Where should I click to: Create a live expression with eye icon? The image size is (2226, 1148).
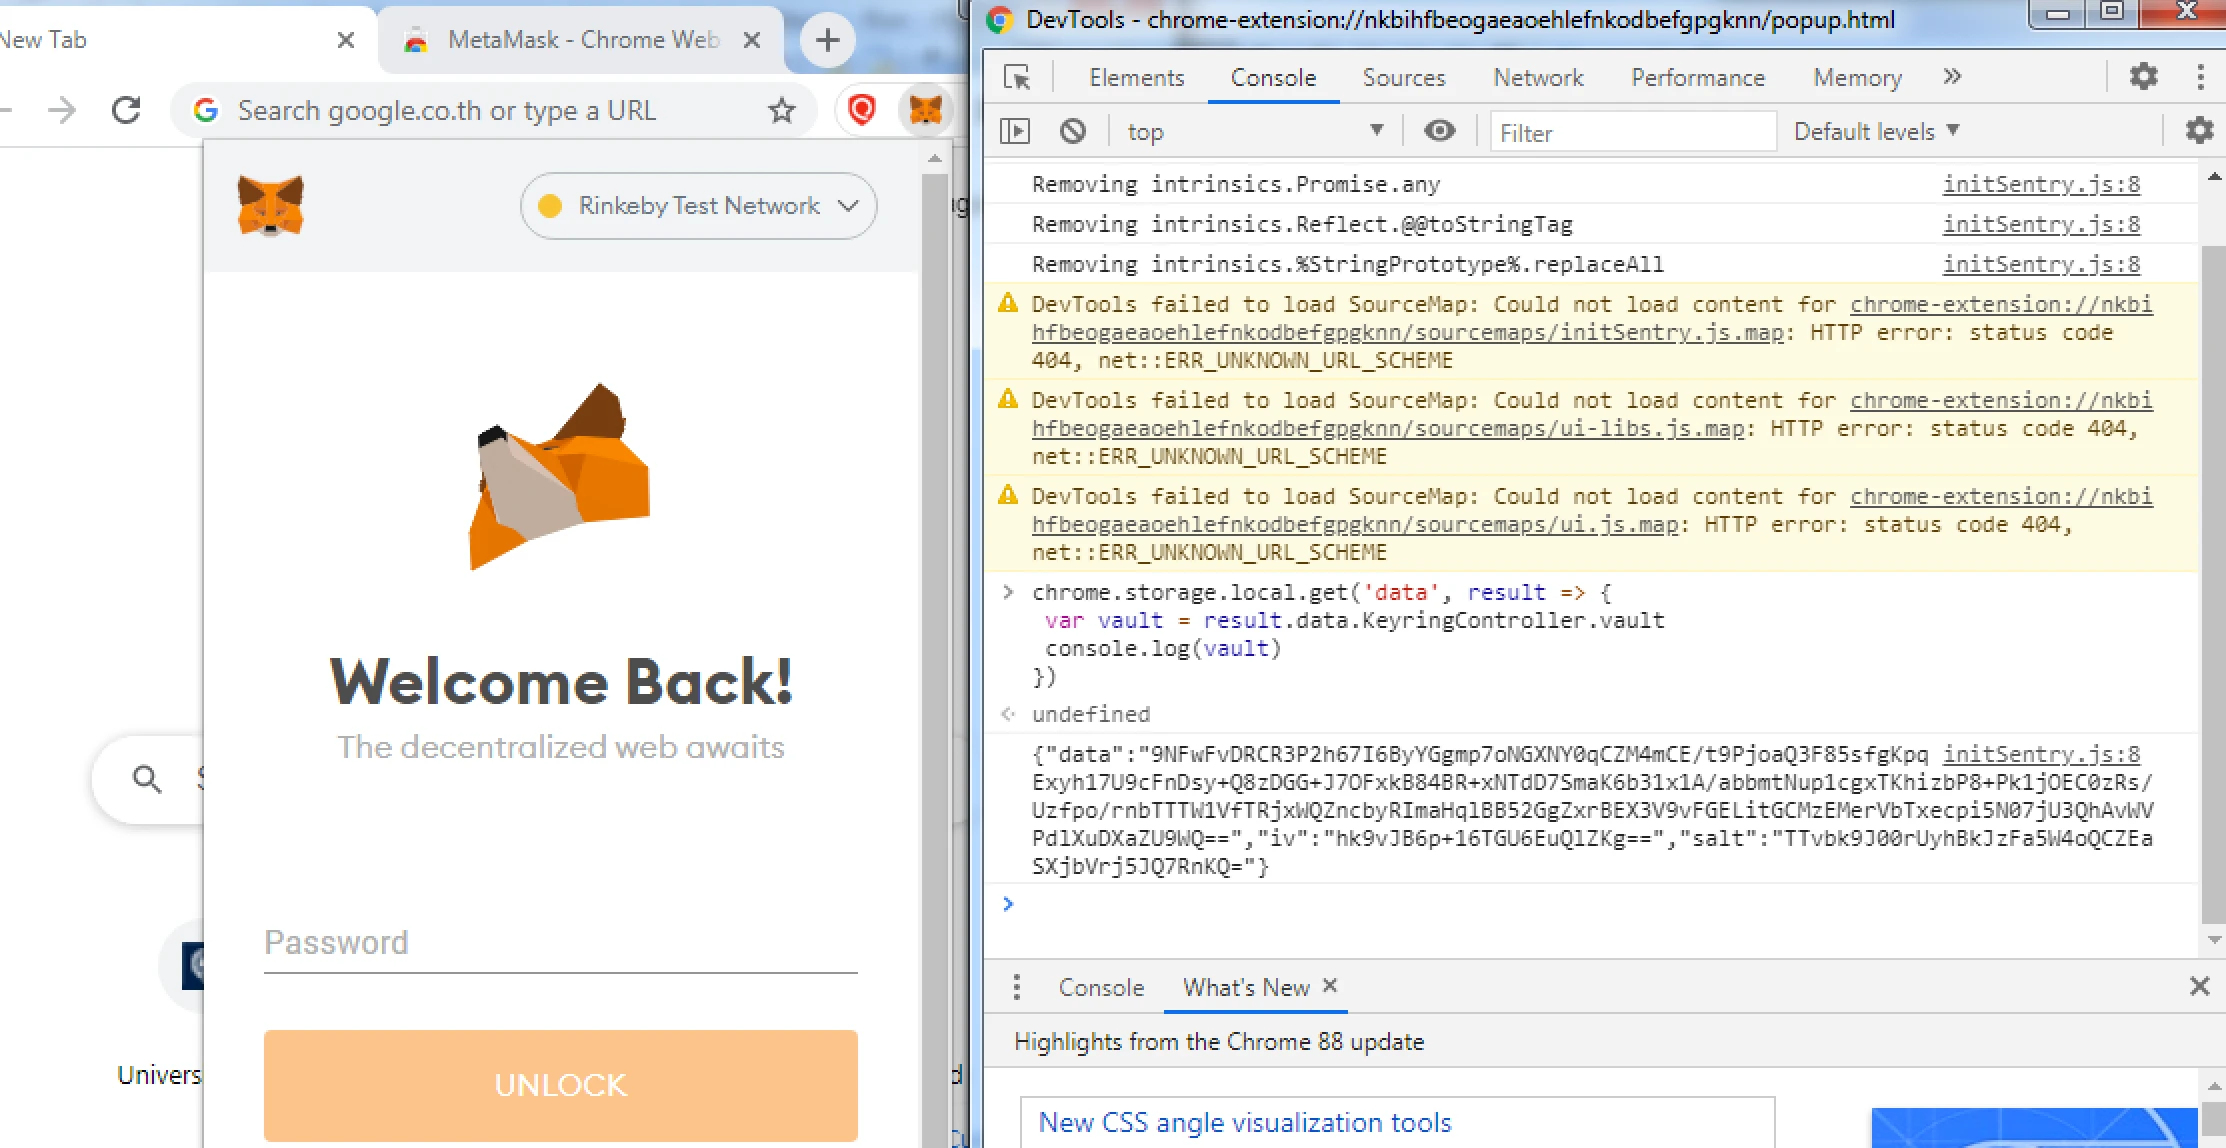click(1439, 131)
